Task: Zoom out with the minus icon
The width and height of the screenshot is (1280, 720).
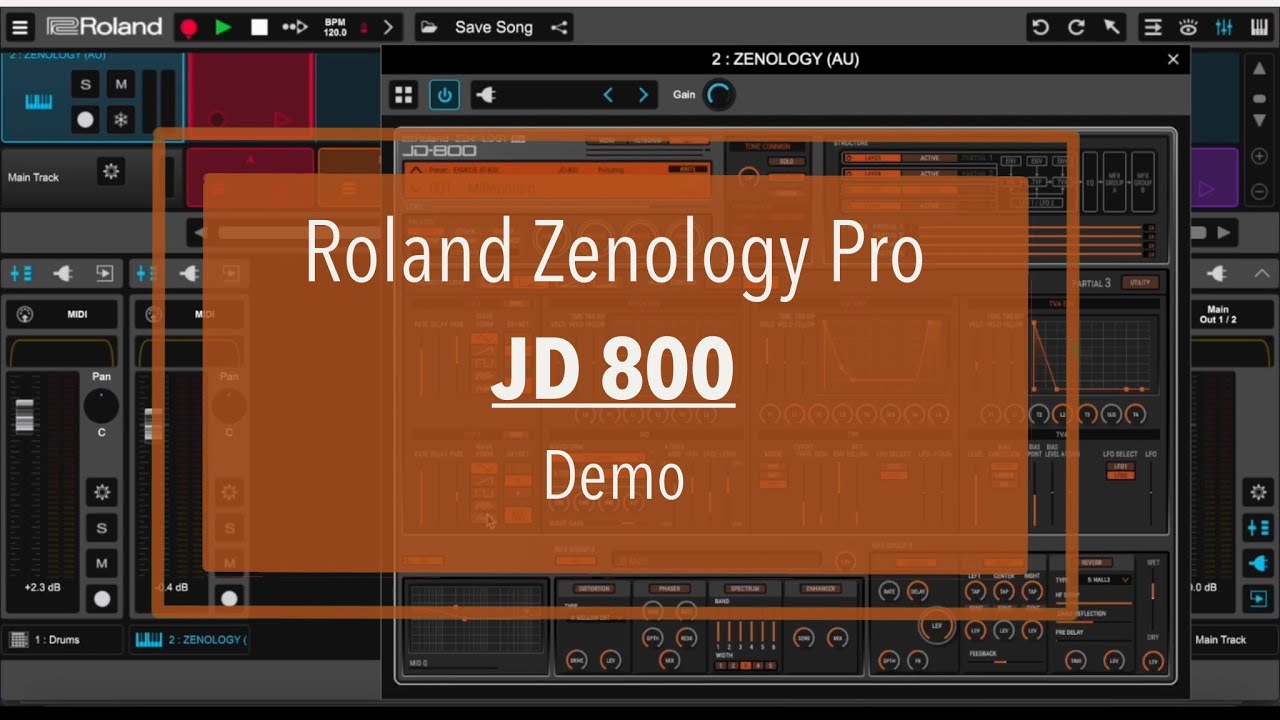Action: pos(1259,192)
